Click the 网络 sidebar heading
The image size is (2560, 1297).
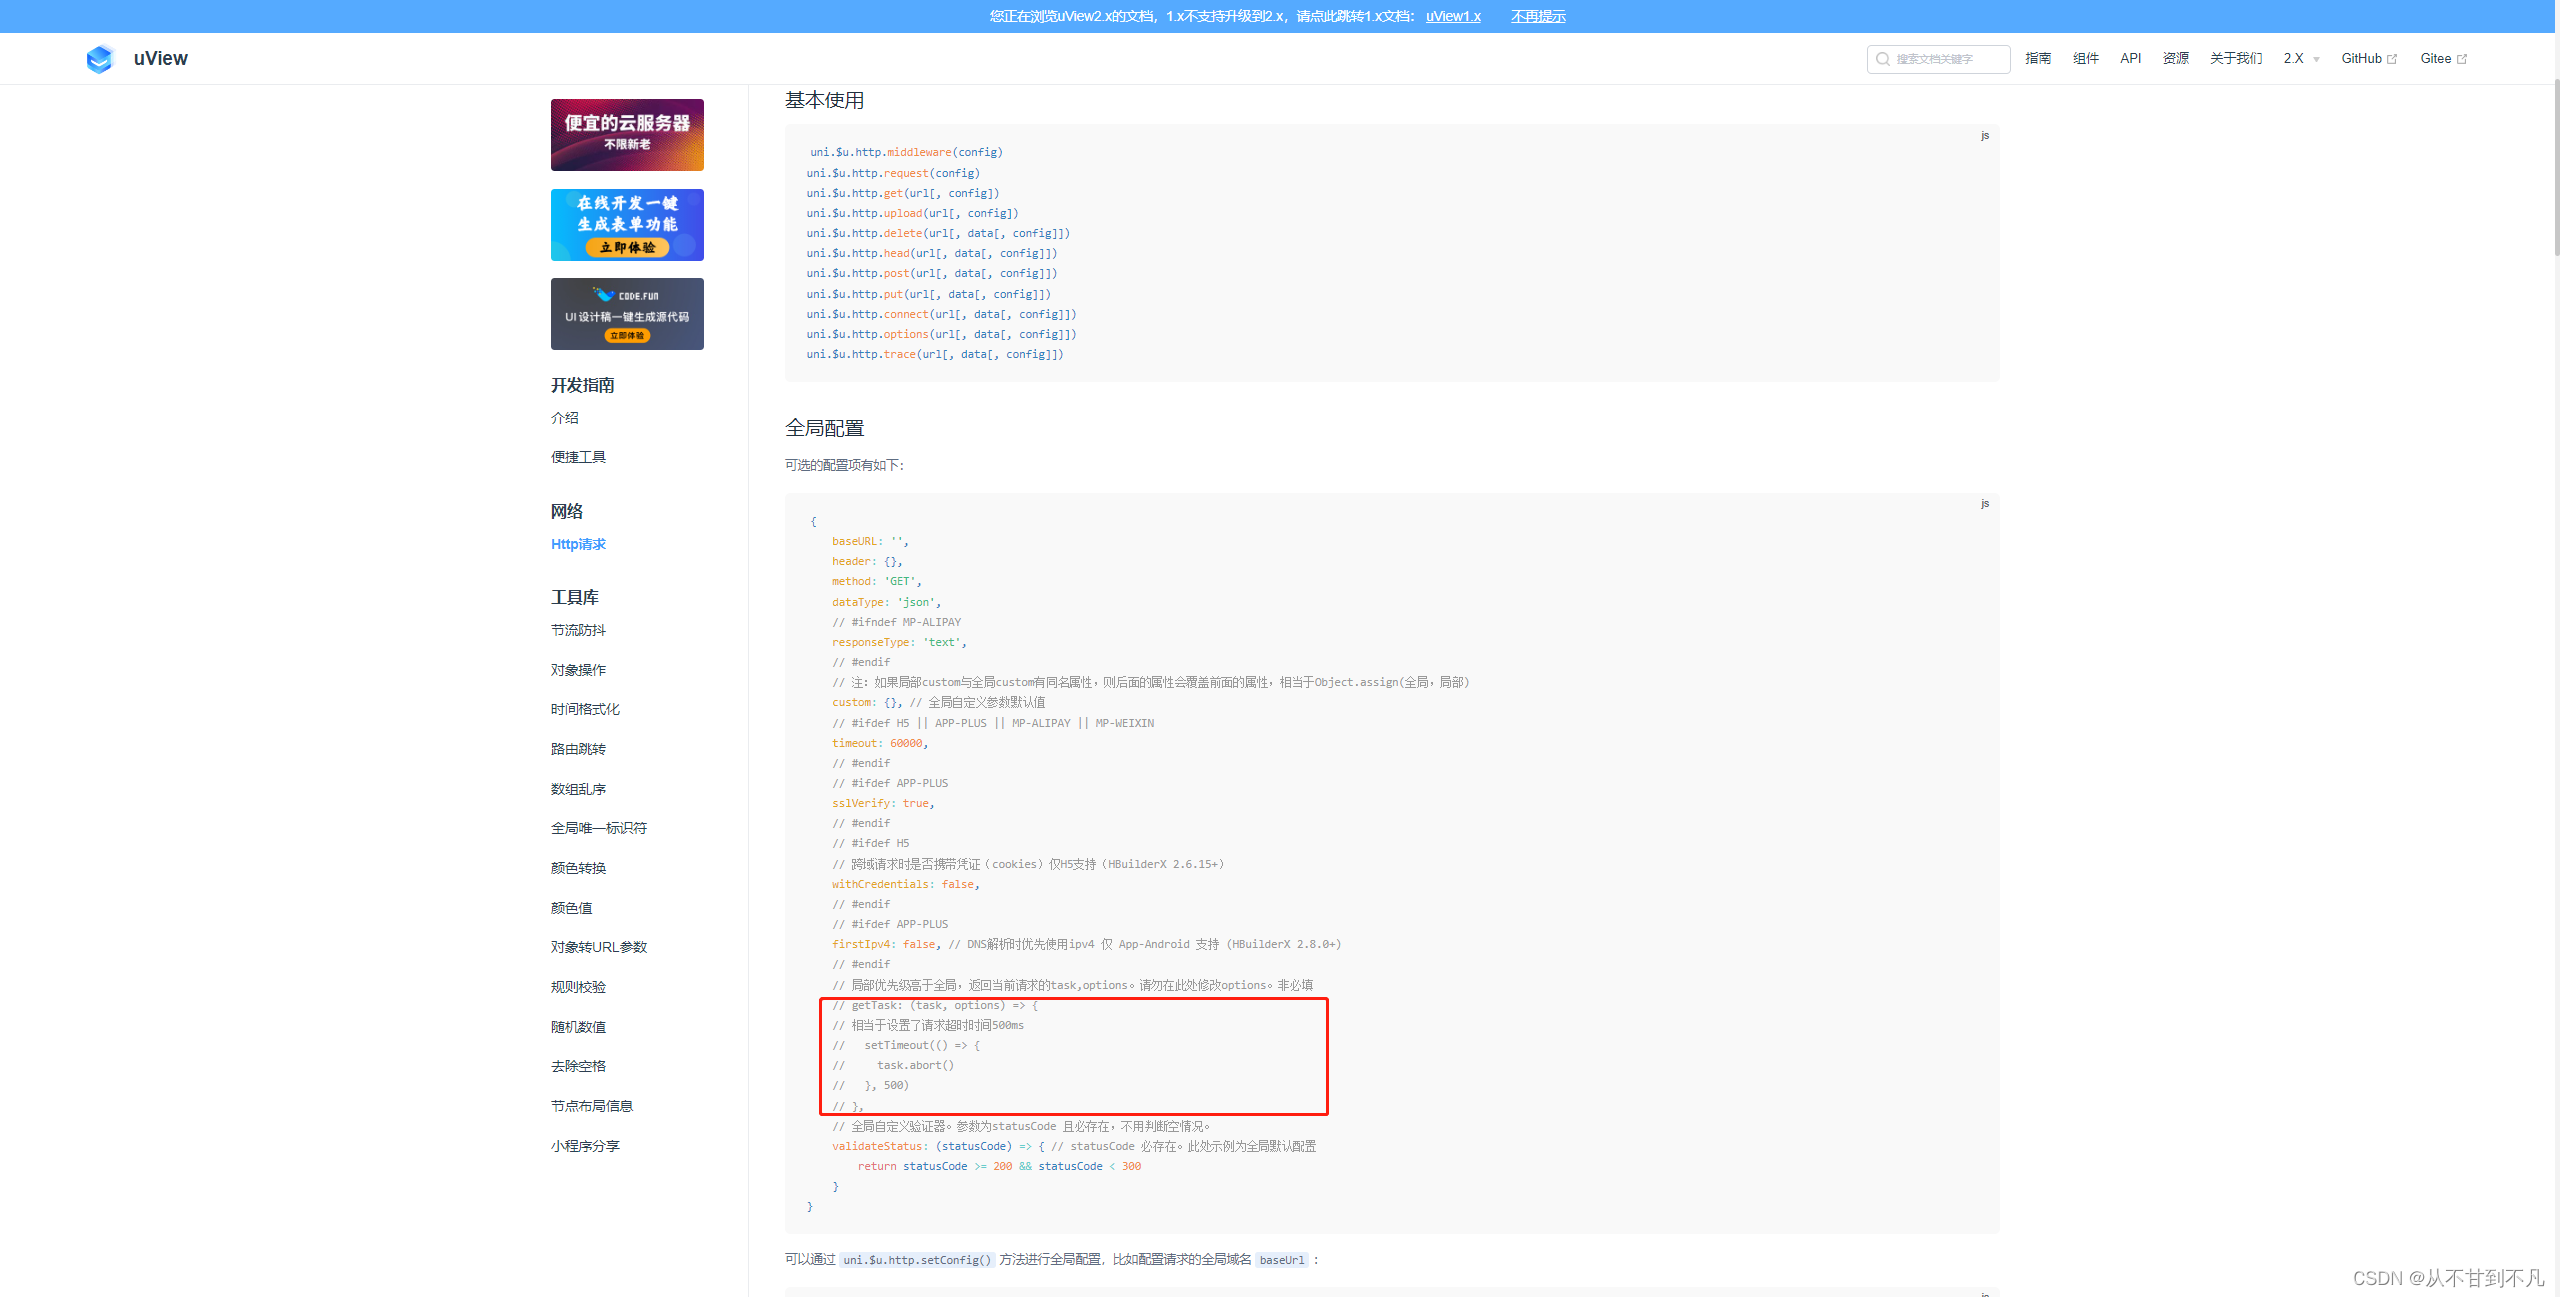pyautogui.click(x=567, y=511)
